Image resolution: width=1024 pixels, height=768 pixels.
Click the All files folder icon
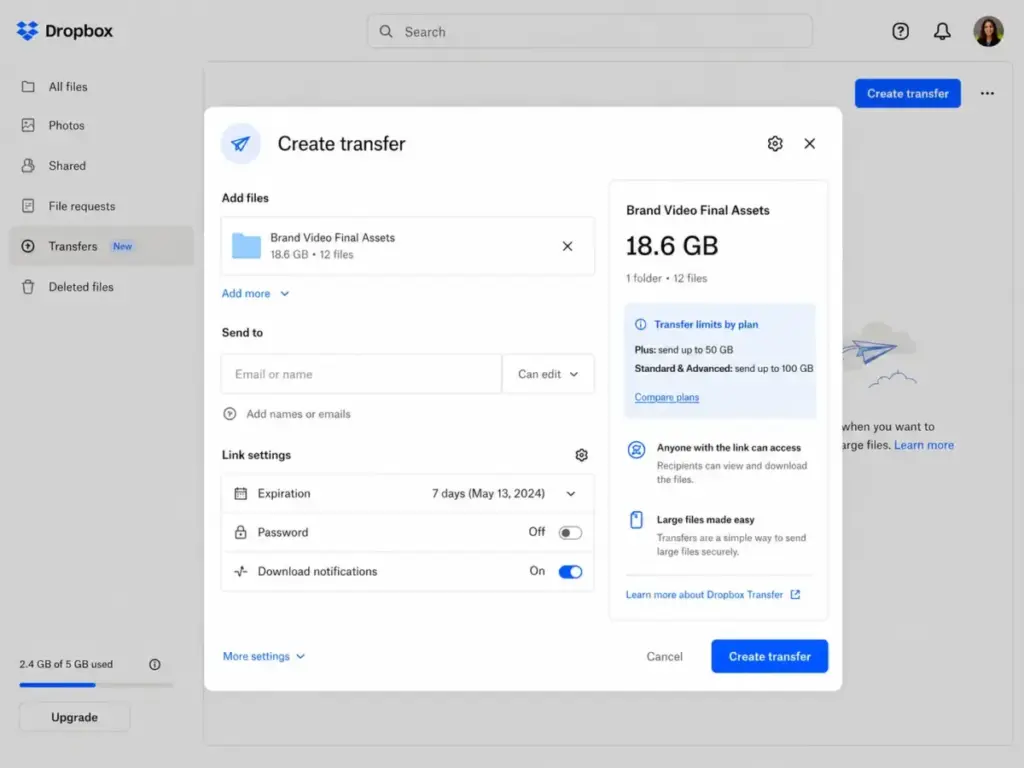click(x=27, y=86)
